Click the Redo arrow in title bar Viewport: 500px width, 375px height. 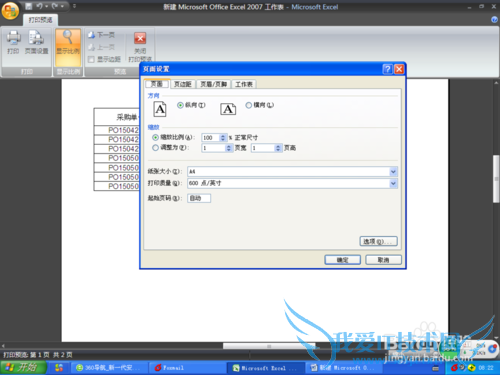pyautogui.click(x=55, y=6)
